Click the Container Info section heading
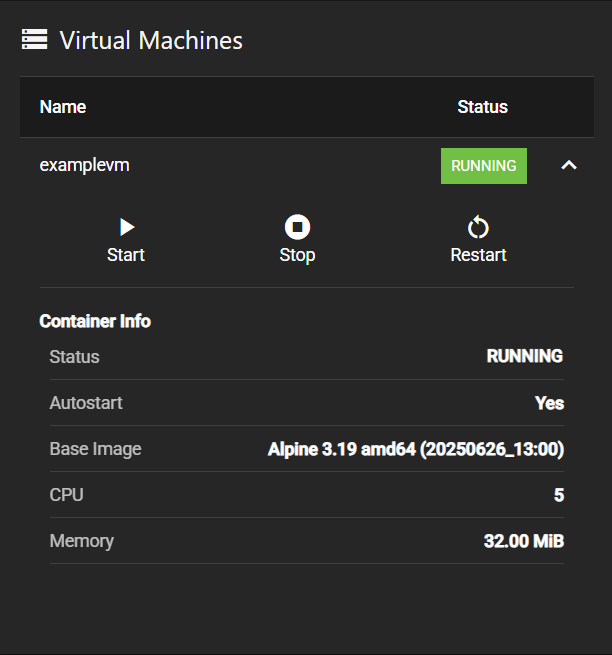Viewport: 612px width, 655px height. click(x=95, y=321)
